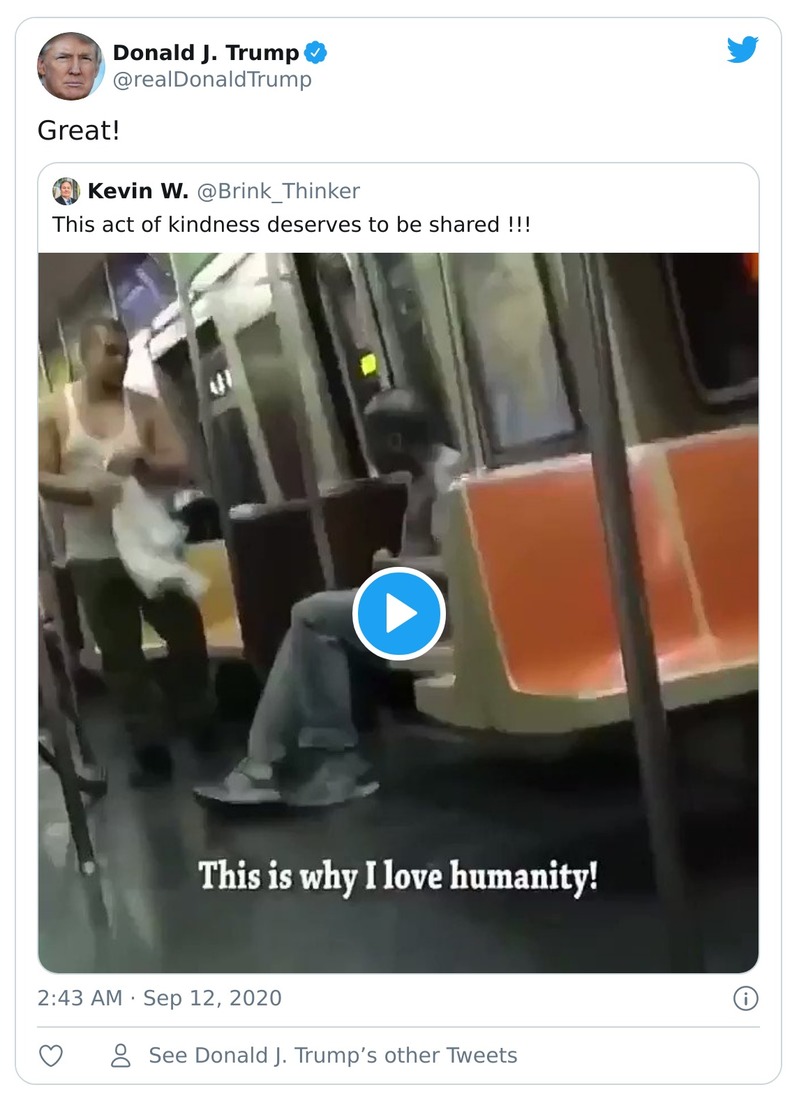Click the 'Great!' tweet text

(79, 131)
